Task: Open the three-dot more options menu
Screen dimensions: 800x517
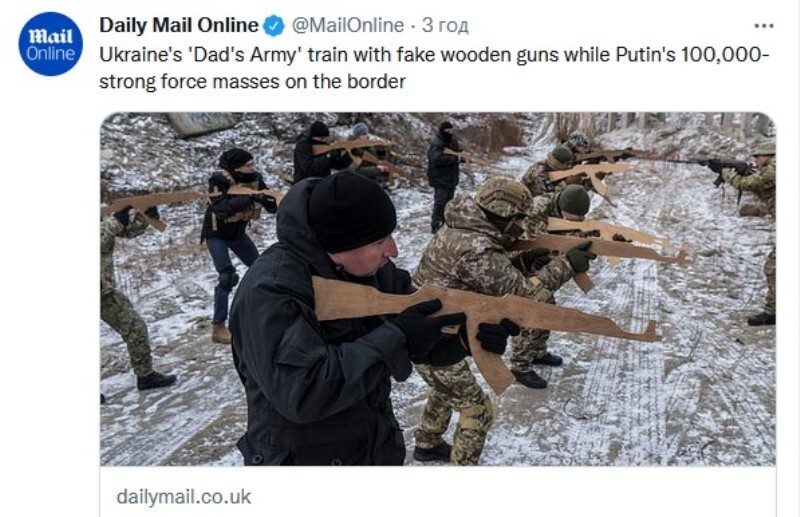Action: click(x=764, y=26)
